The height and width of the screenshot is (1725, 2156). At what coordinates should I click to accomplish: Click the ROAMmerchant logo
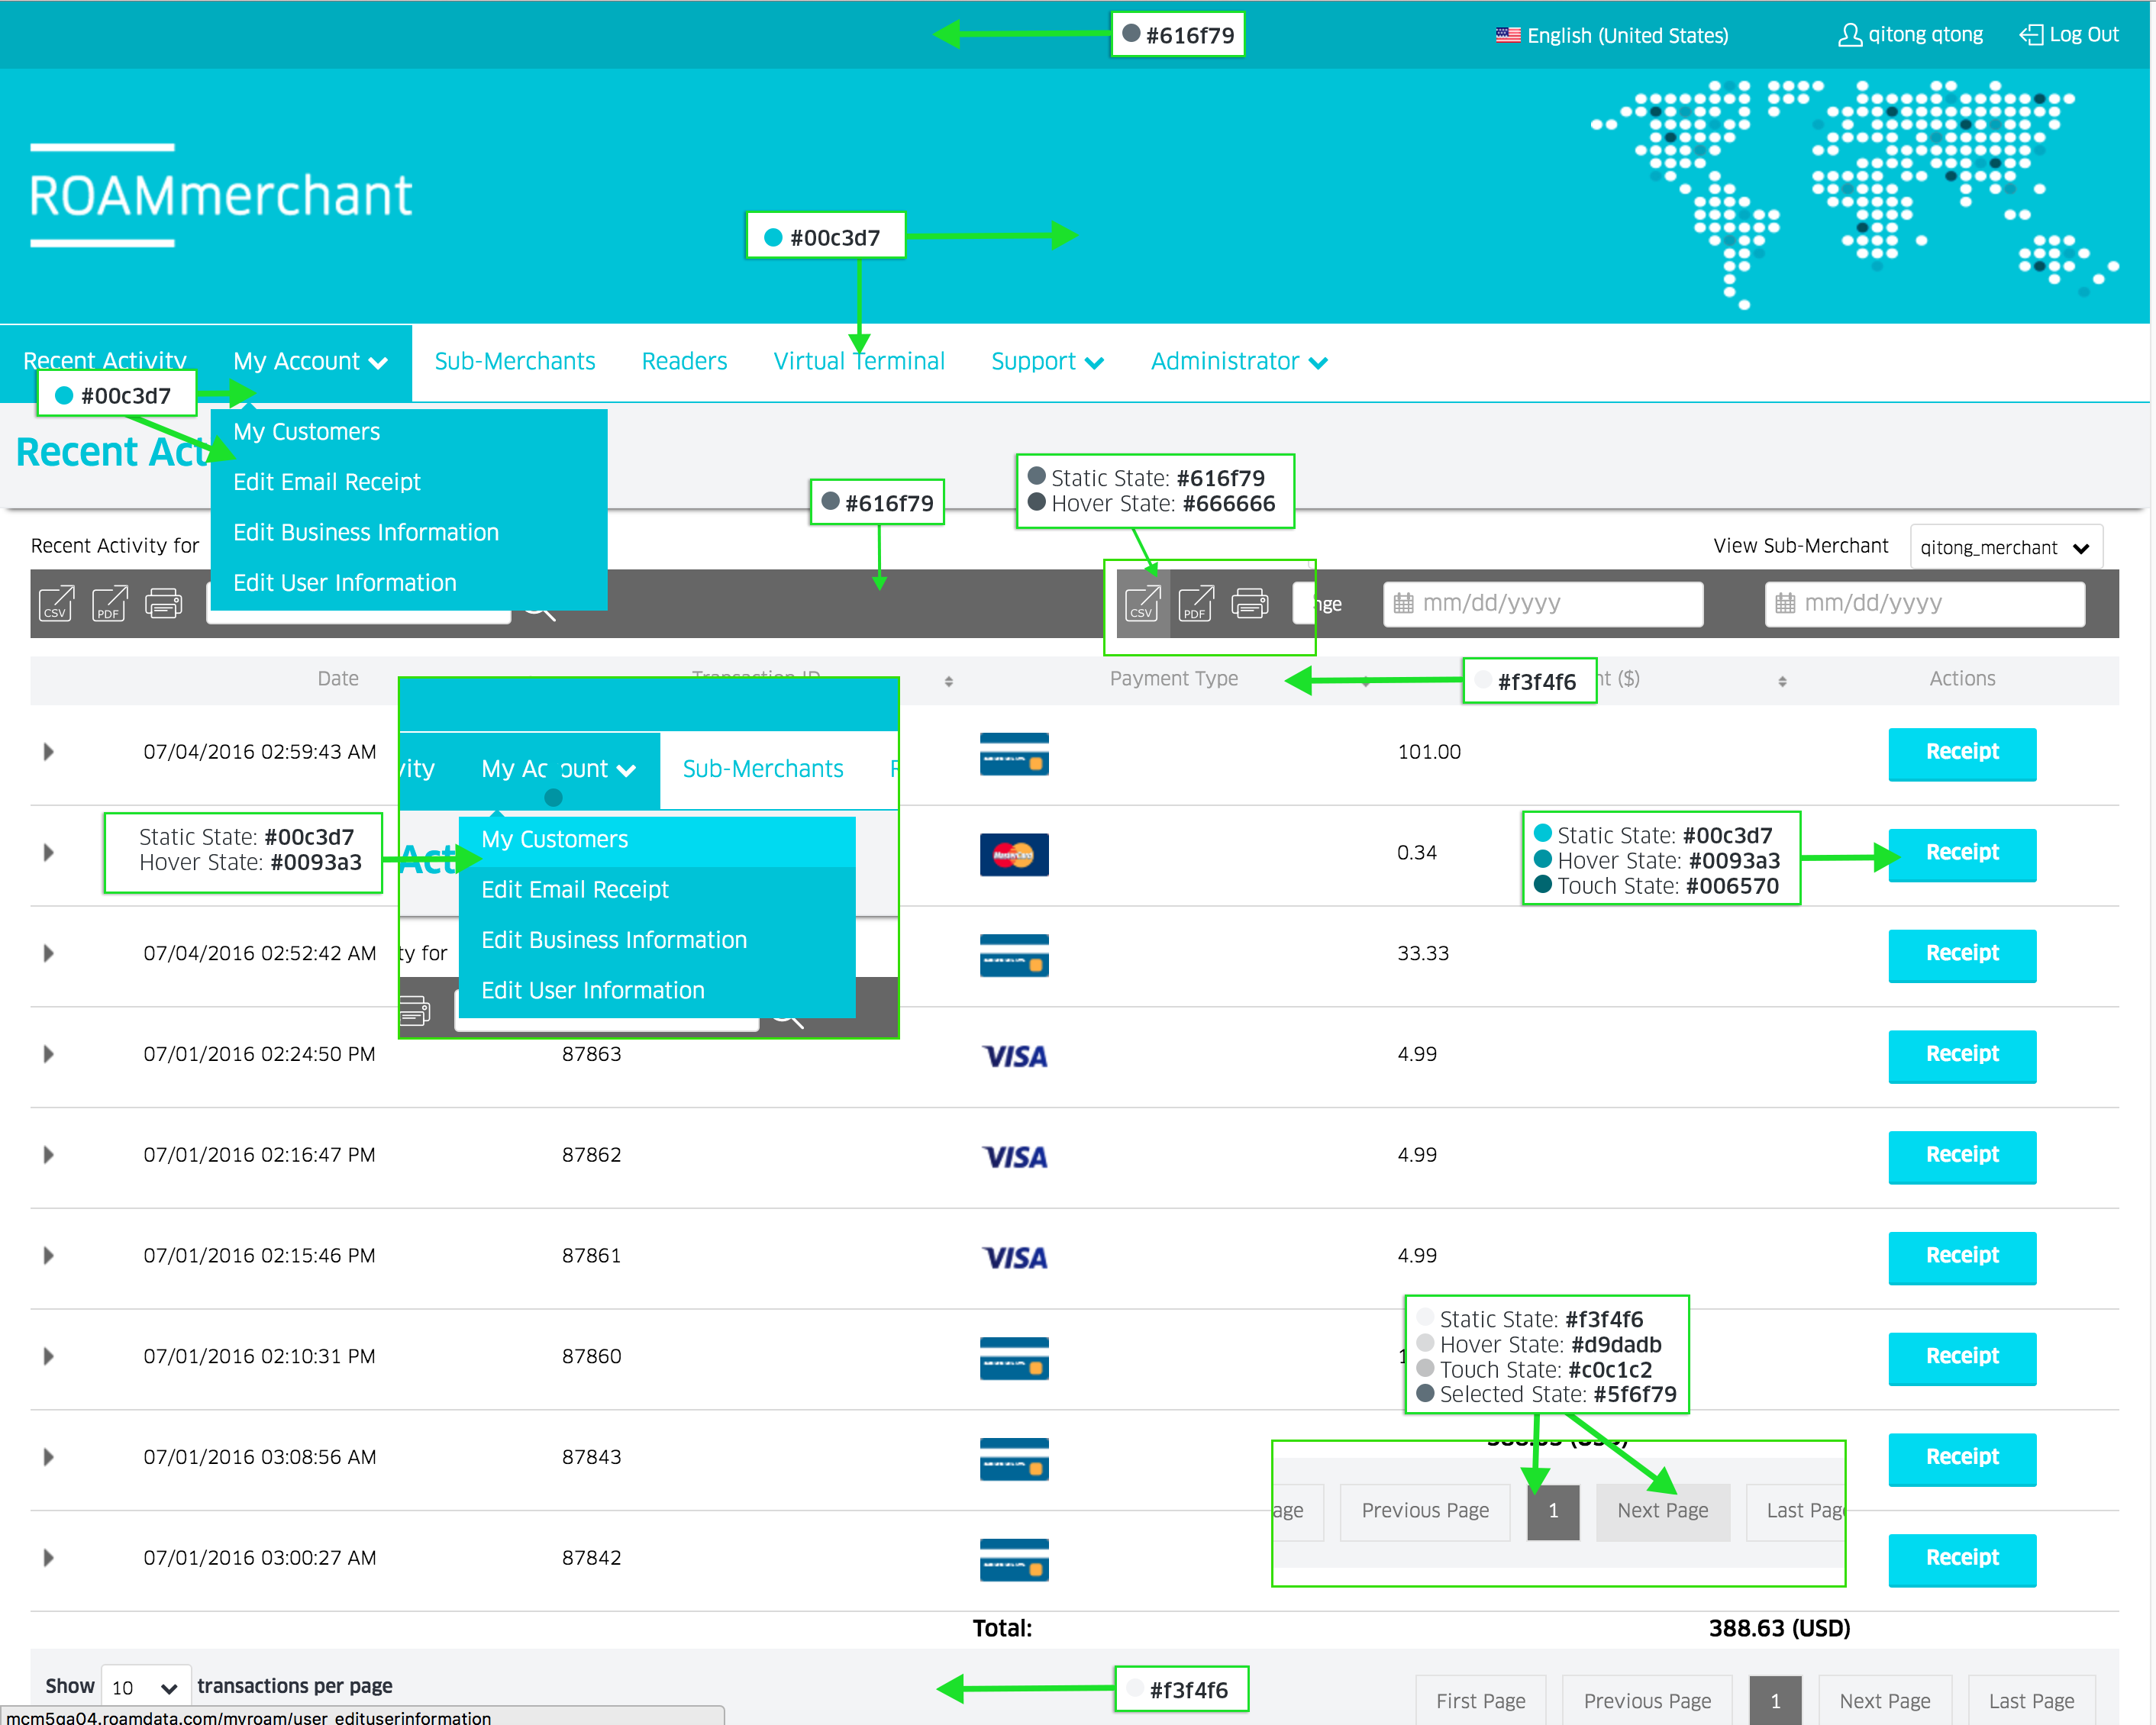(x=220, y=195)
